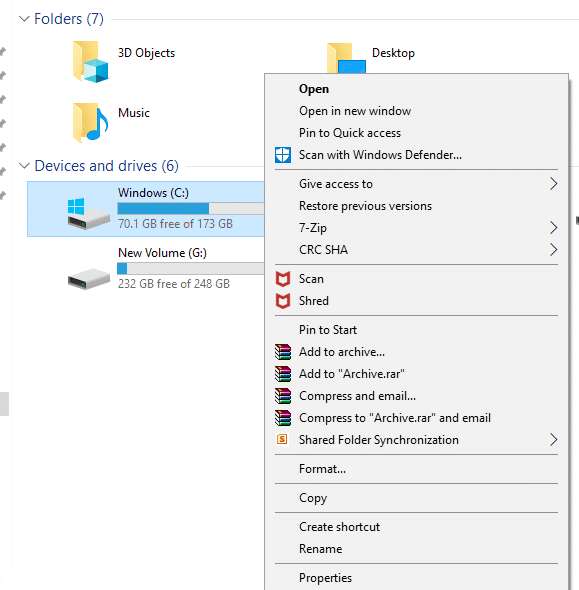
Task: Click the 3D Objects folder icon
Action: point(91,62)
